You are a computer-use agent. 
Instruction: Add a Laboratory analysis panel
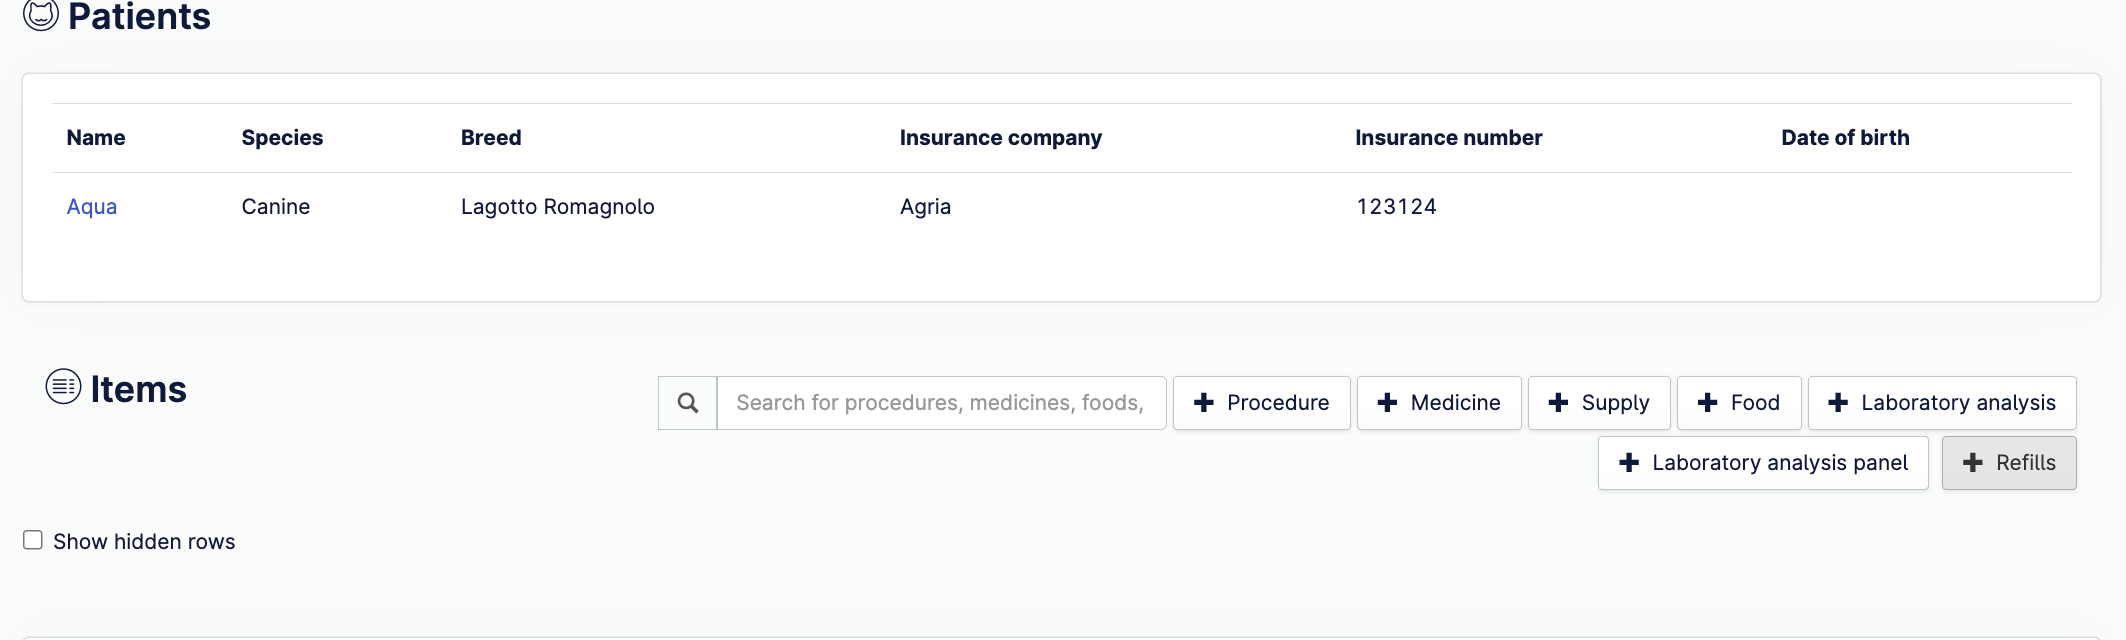pos(1762,463)
